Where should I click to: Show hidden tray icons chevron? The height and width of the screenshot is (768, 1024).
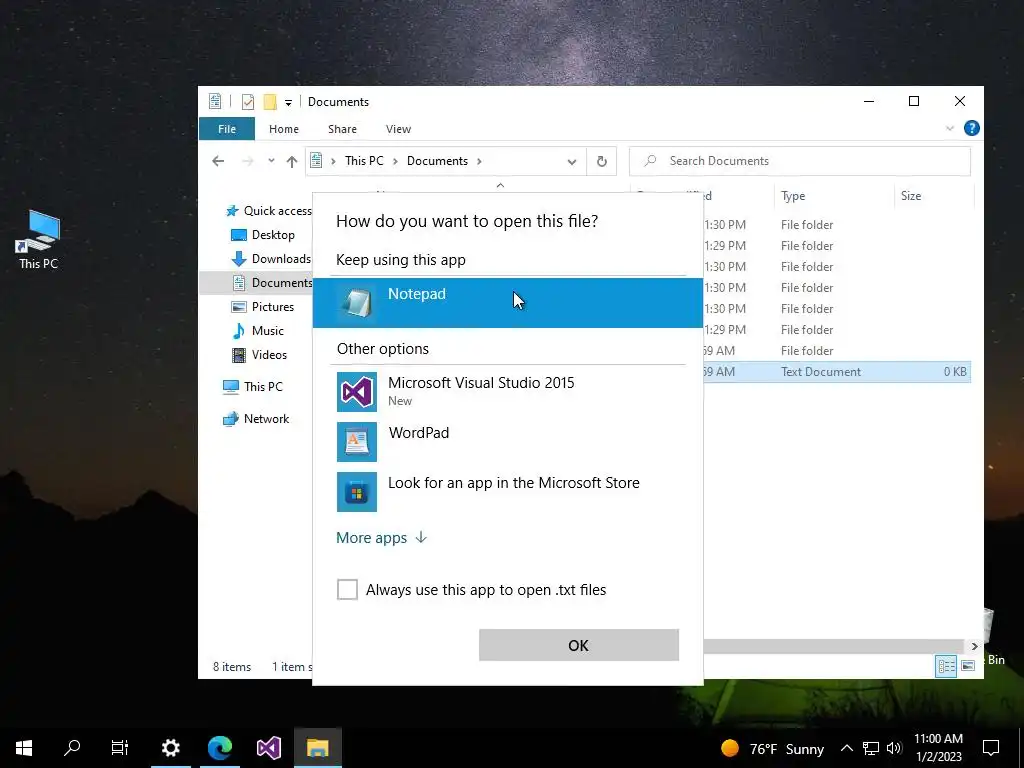pos(846,748)
